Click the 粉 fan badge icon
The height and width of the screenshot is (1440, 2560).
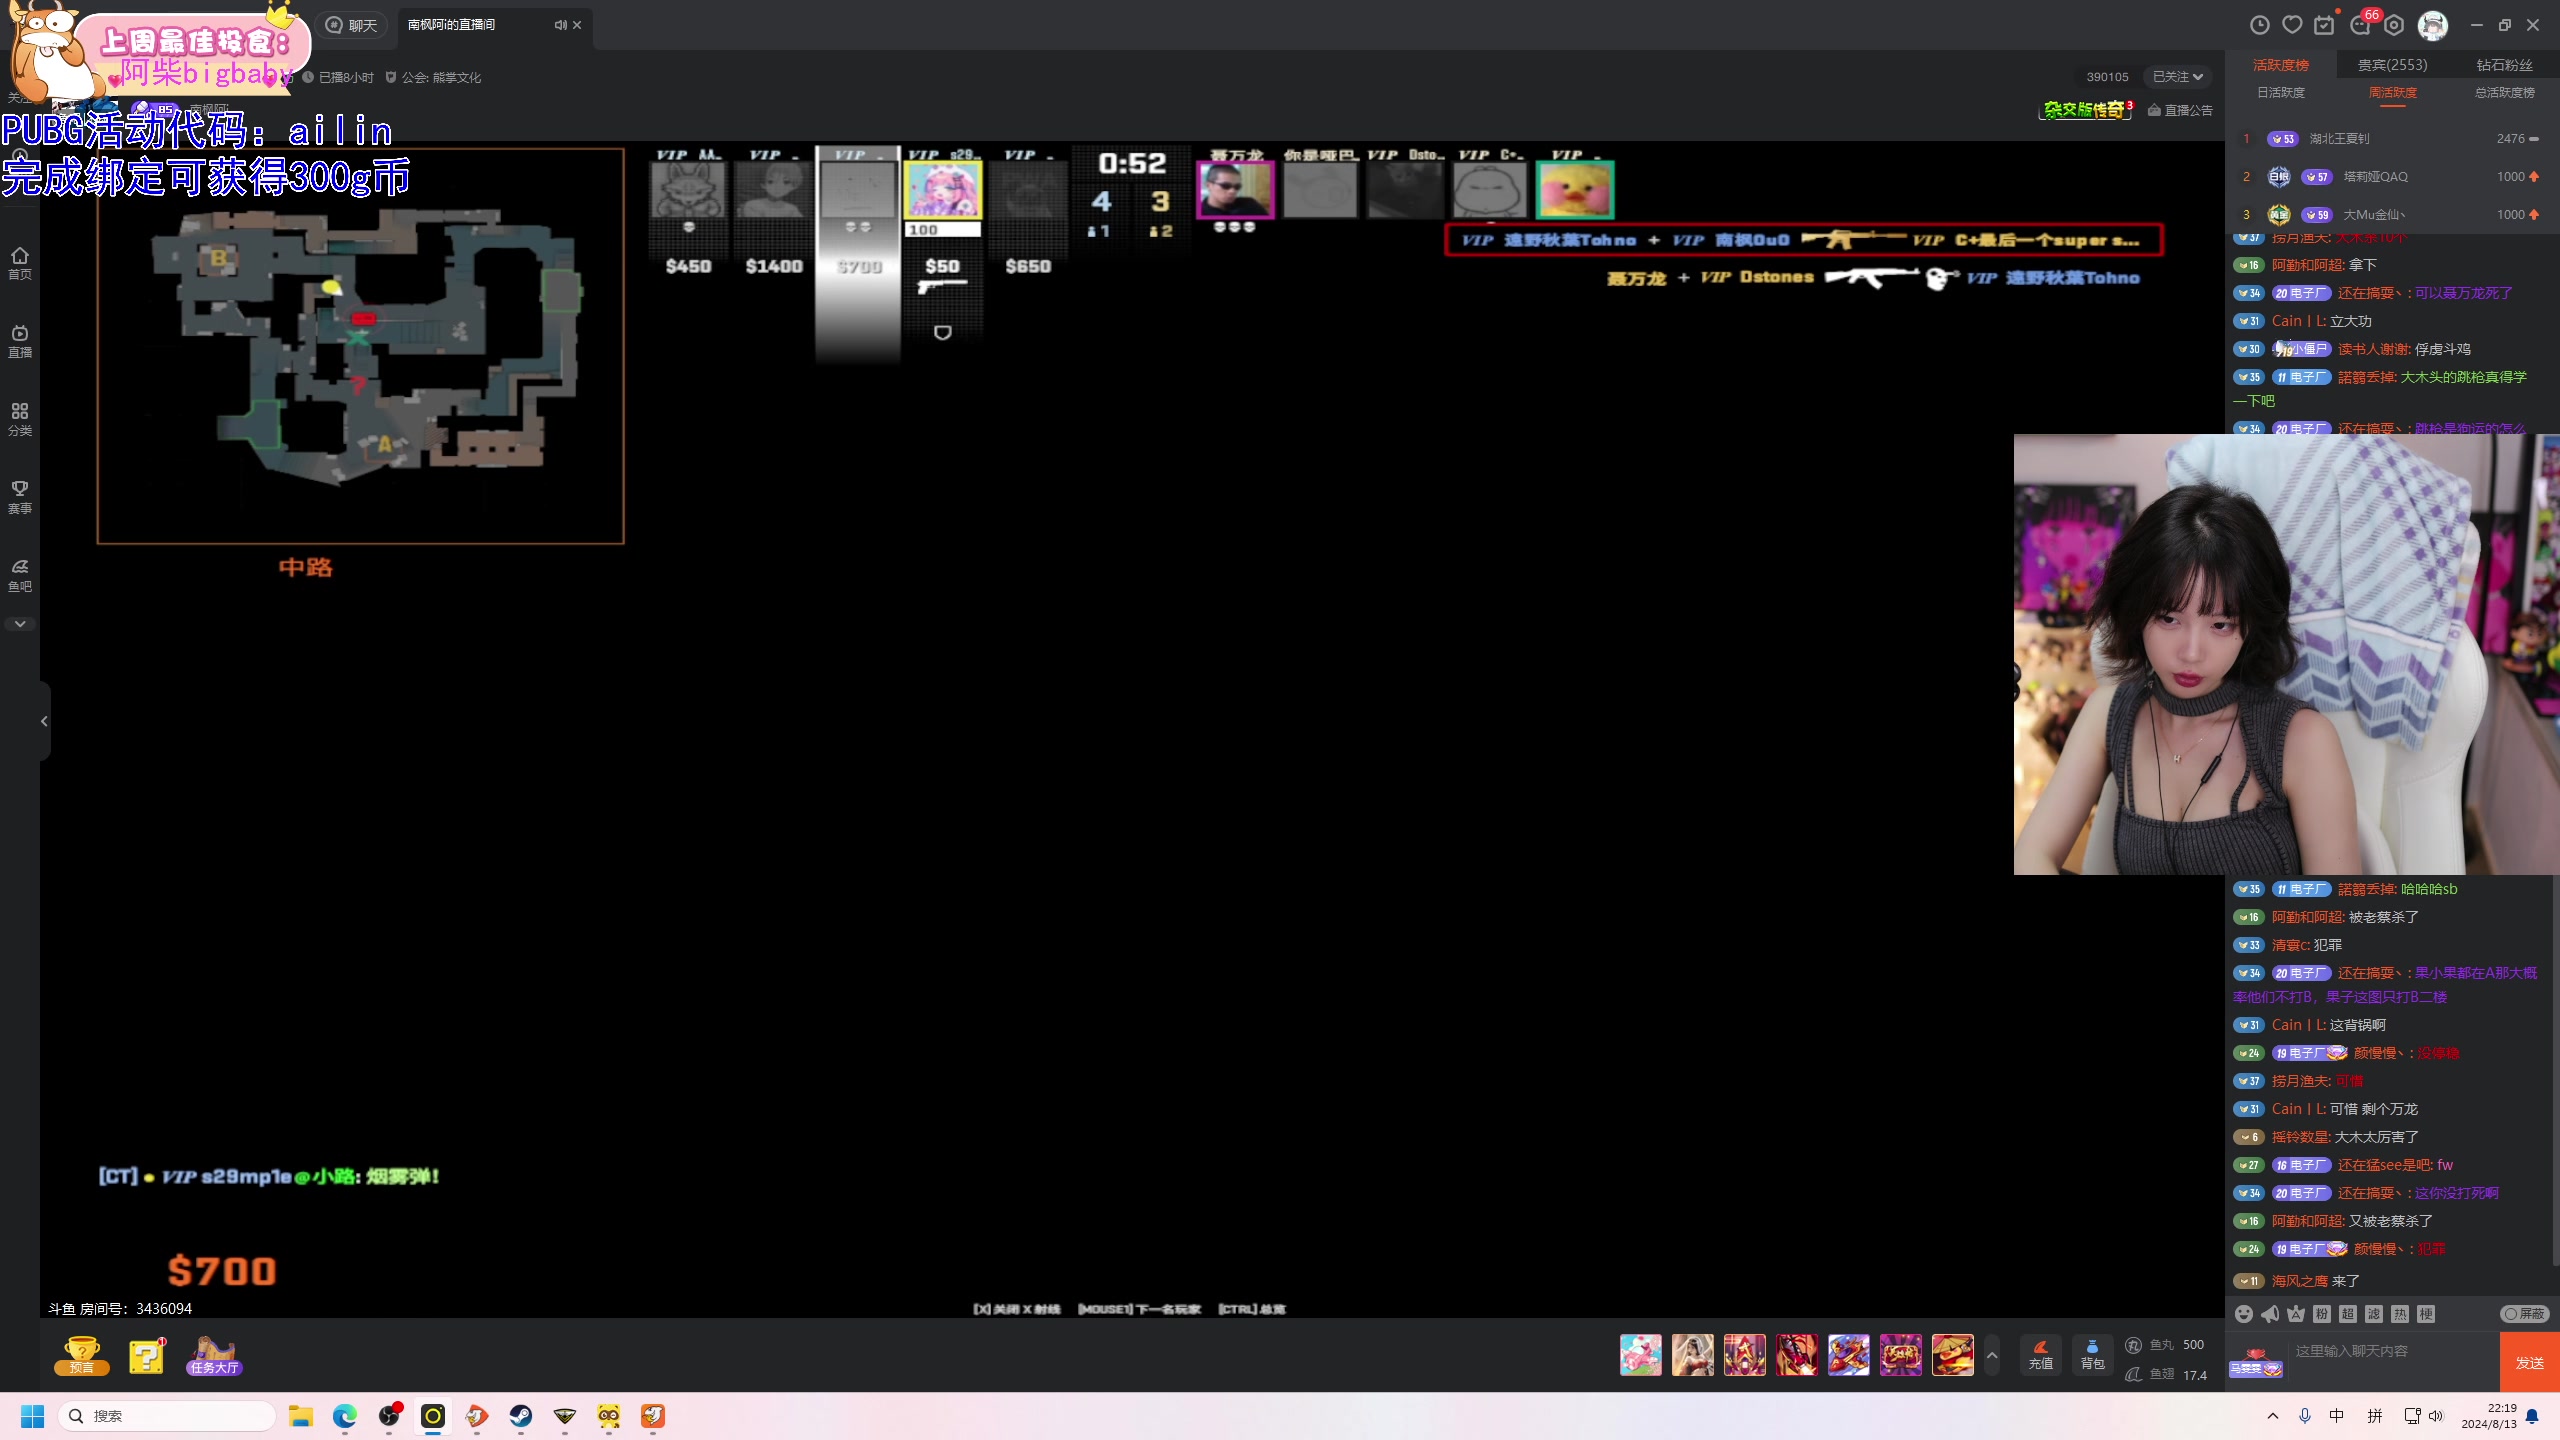(2322, 1314)
